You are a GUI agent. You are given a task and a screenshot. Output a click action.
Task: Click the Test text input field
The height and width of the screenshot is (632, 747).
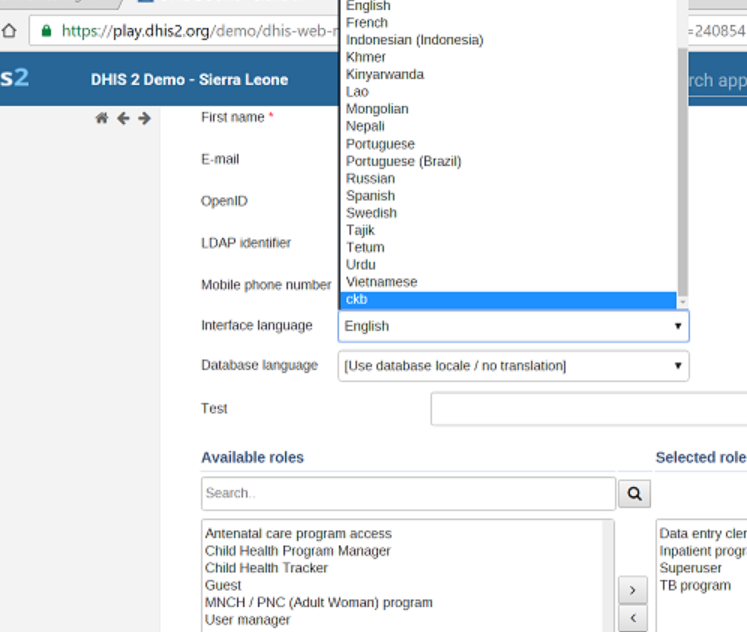point(588,409)
